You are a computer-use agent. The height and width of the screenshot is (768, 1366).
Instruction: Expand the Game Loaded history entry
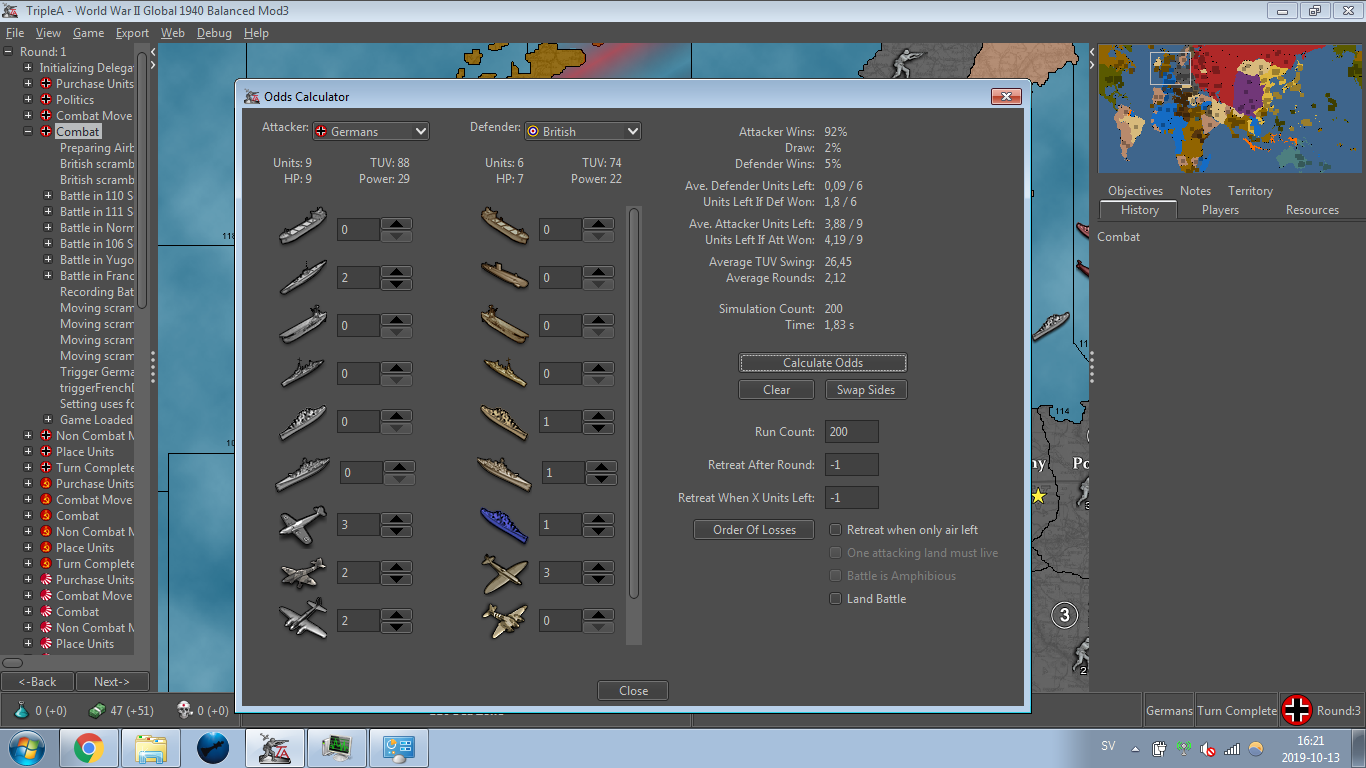point(48,420)
